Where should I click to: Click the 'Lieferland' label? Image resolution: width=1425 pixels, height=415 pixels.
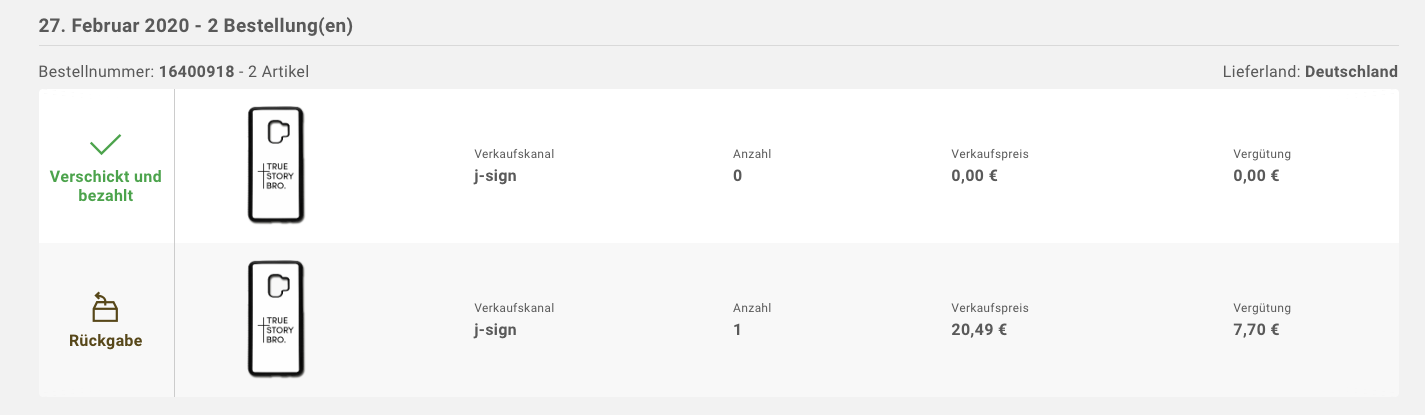[1260, 72]
